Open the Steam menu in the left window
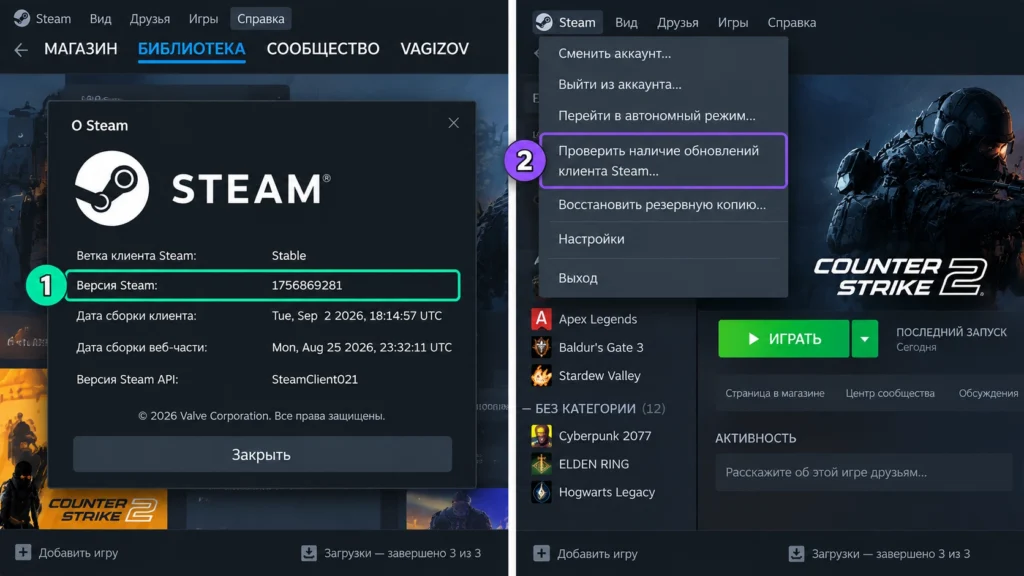1024x576 pixels. (x=53, y=19)
